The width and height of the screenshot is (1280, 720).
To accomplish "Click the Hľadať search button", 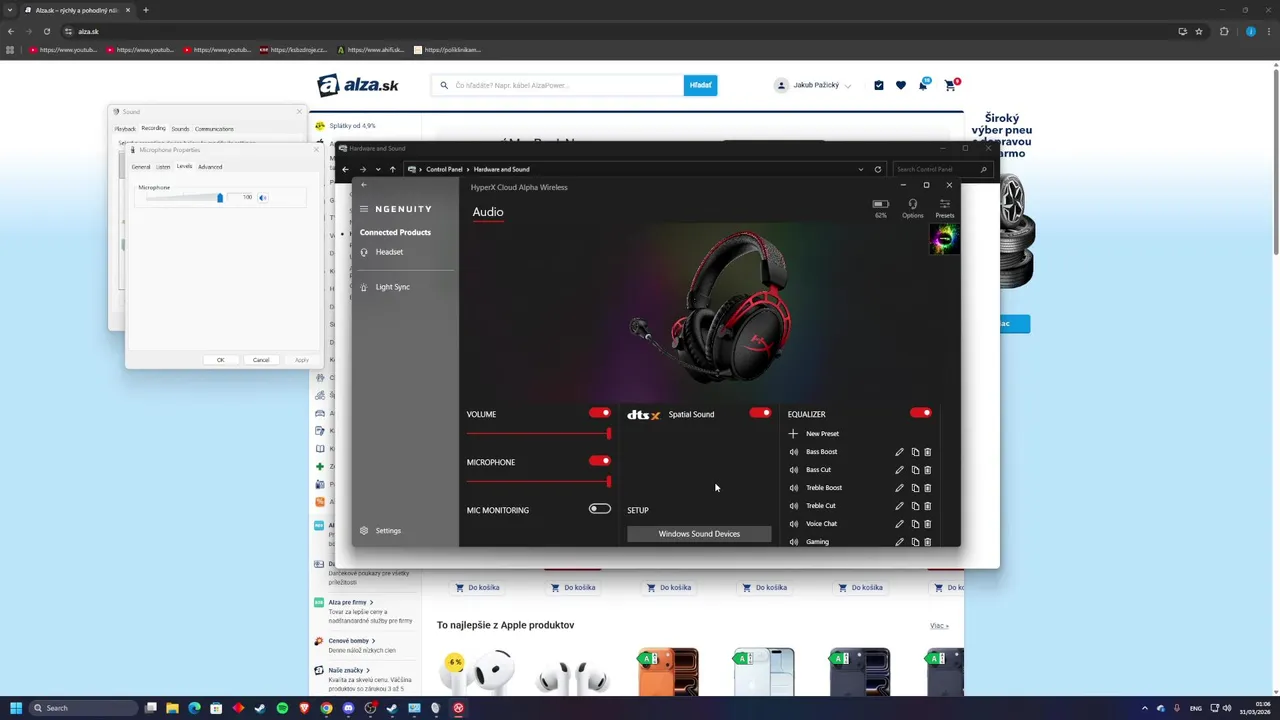I will [700, 85].
